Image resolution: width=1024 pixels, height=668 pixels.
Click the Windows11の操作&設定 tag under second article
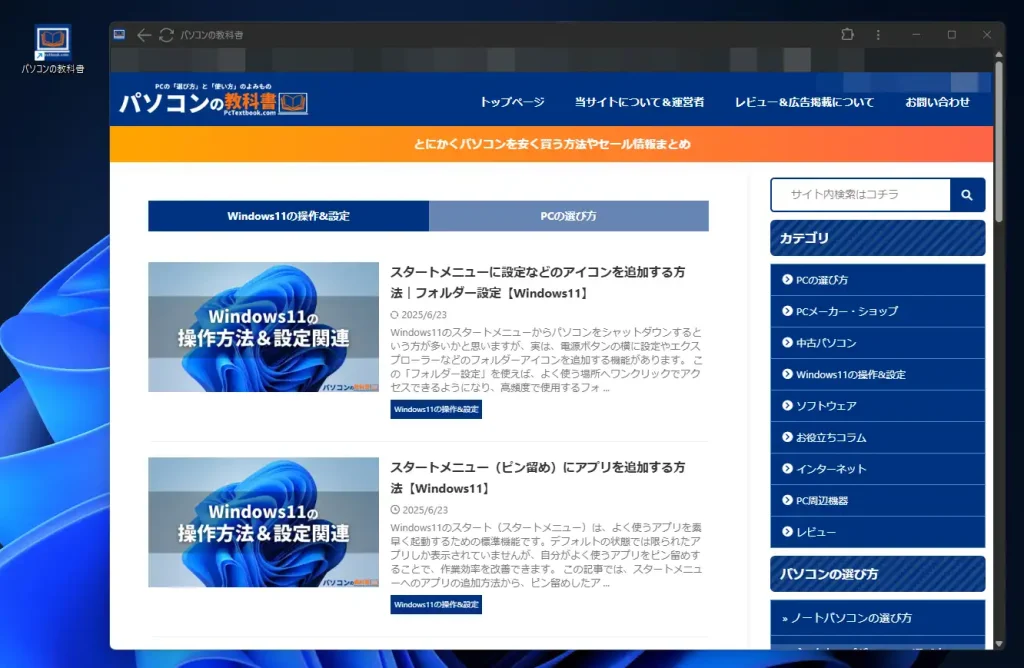436,605
